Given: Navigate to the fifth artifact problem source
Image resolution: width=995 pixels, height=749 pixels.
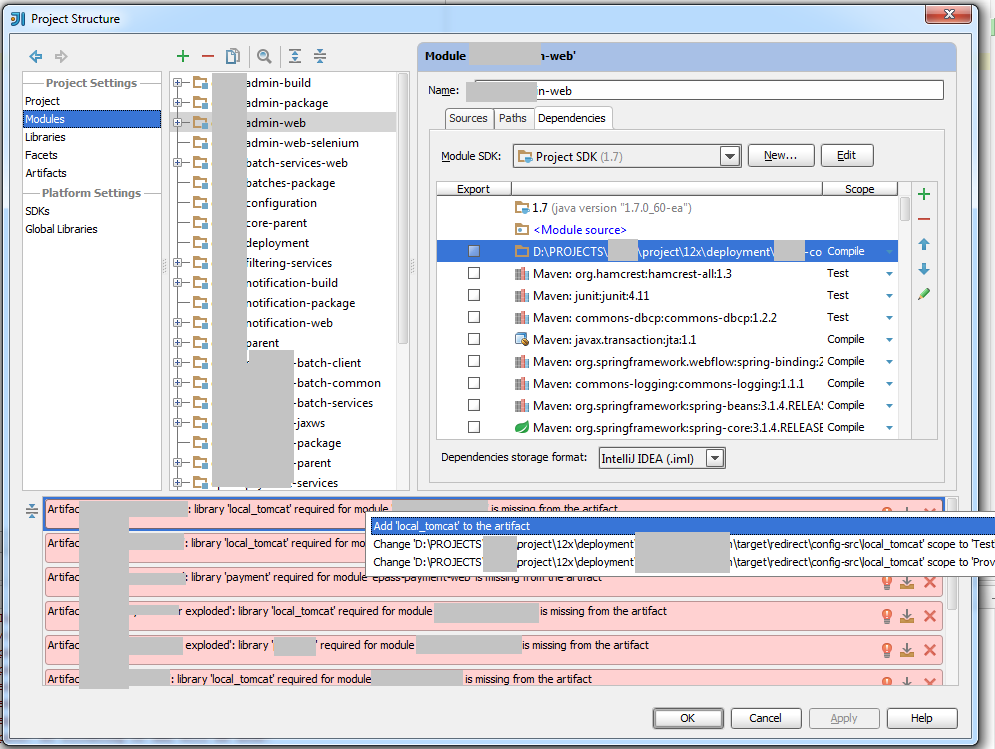Looking at the screenshot, I should click(x=907, y=650).
